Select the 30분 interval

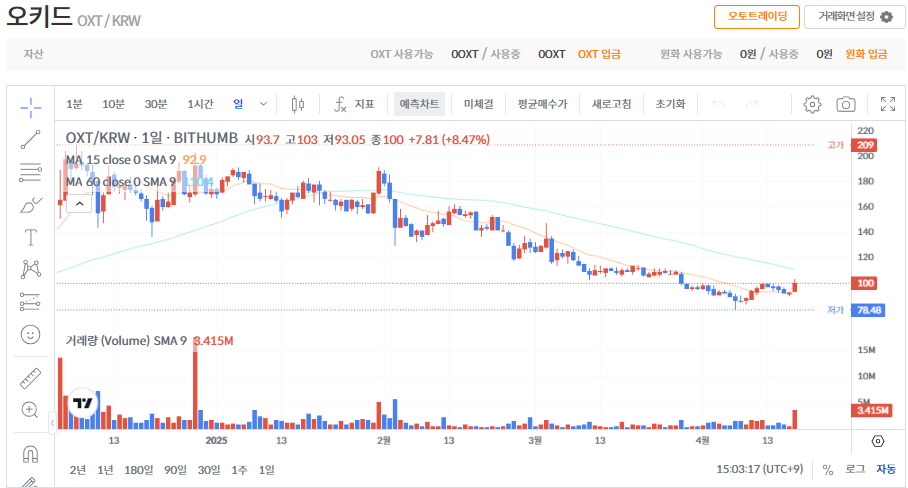click(156, 104)
